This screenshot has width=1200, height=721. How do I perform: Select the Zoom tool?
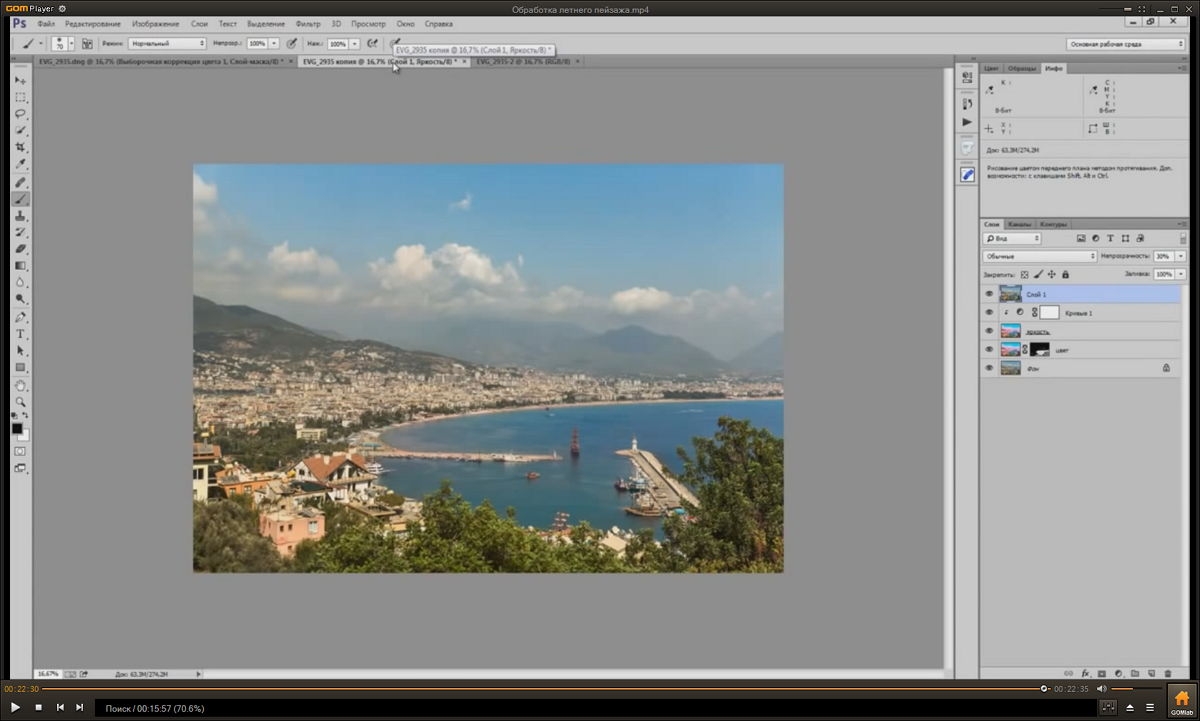click(21, 402)
